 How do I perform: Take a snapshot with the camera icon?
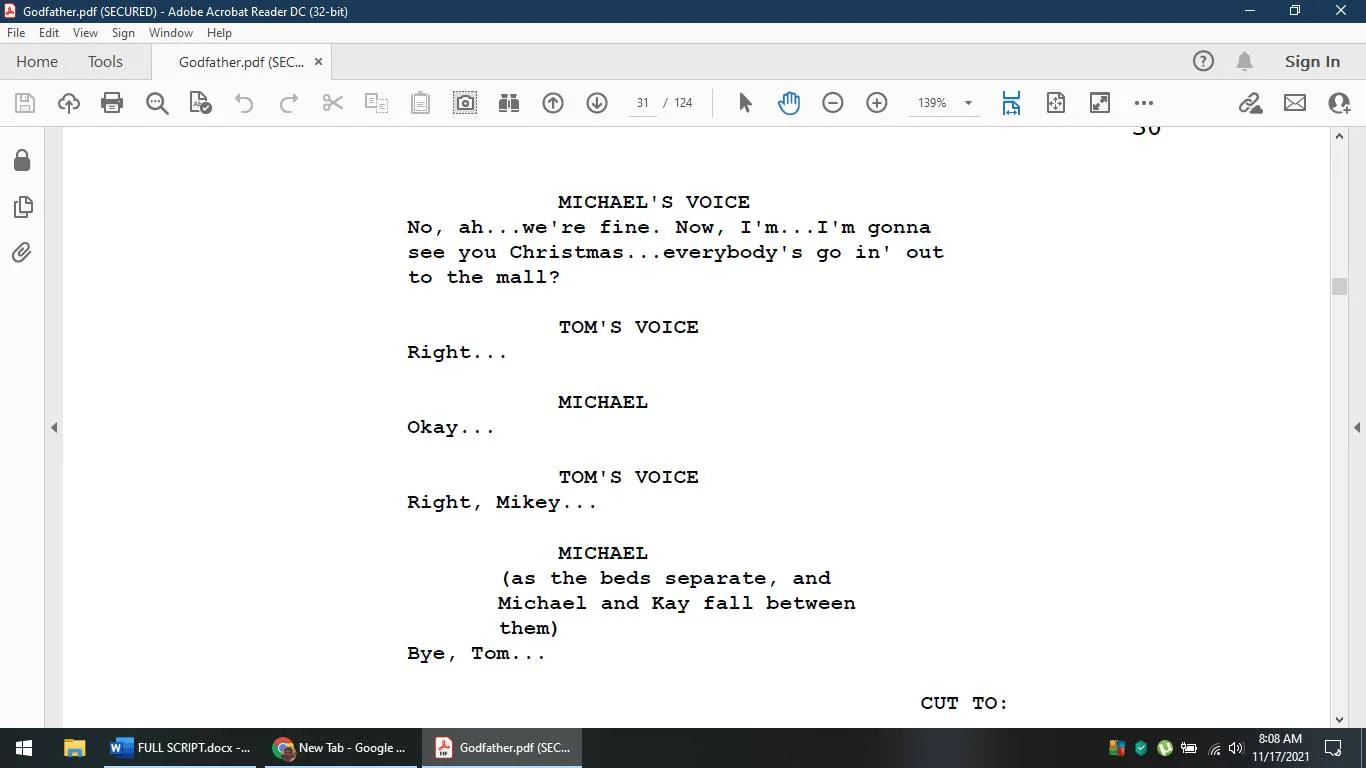[465, 103]
